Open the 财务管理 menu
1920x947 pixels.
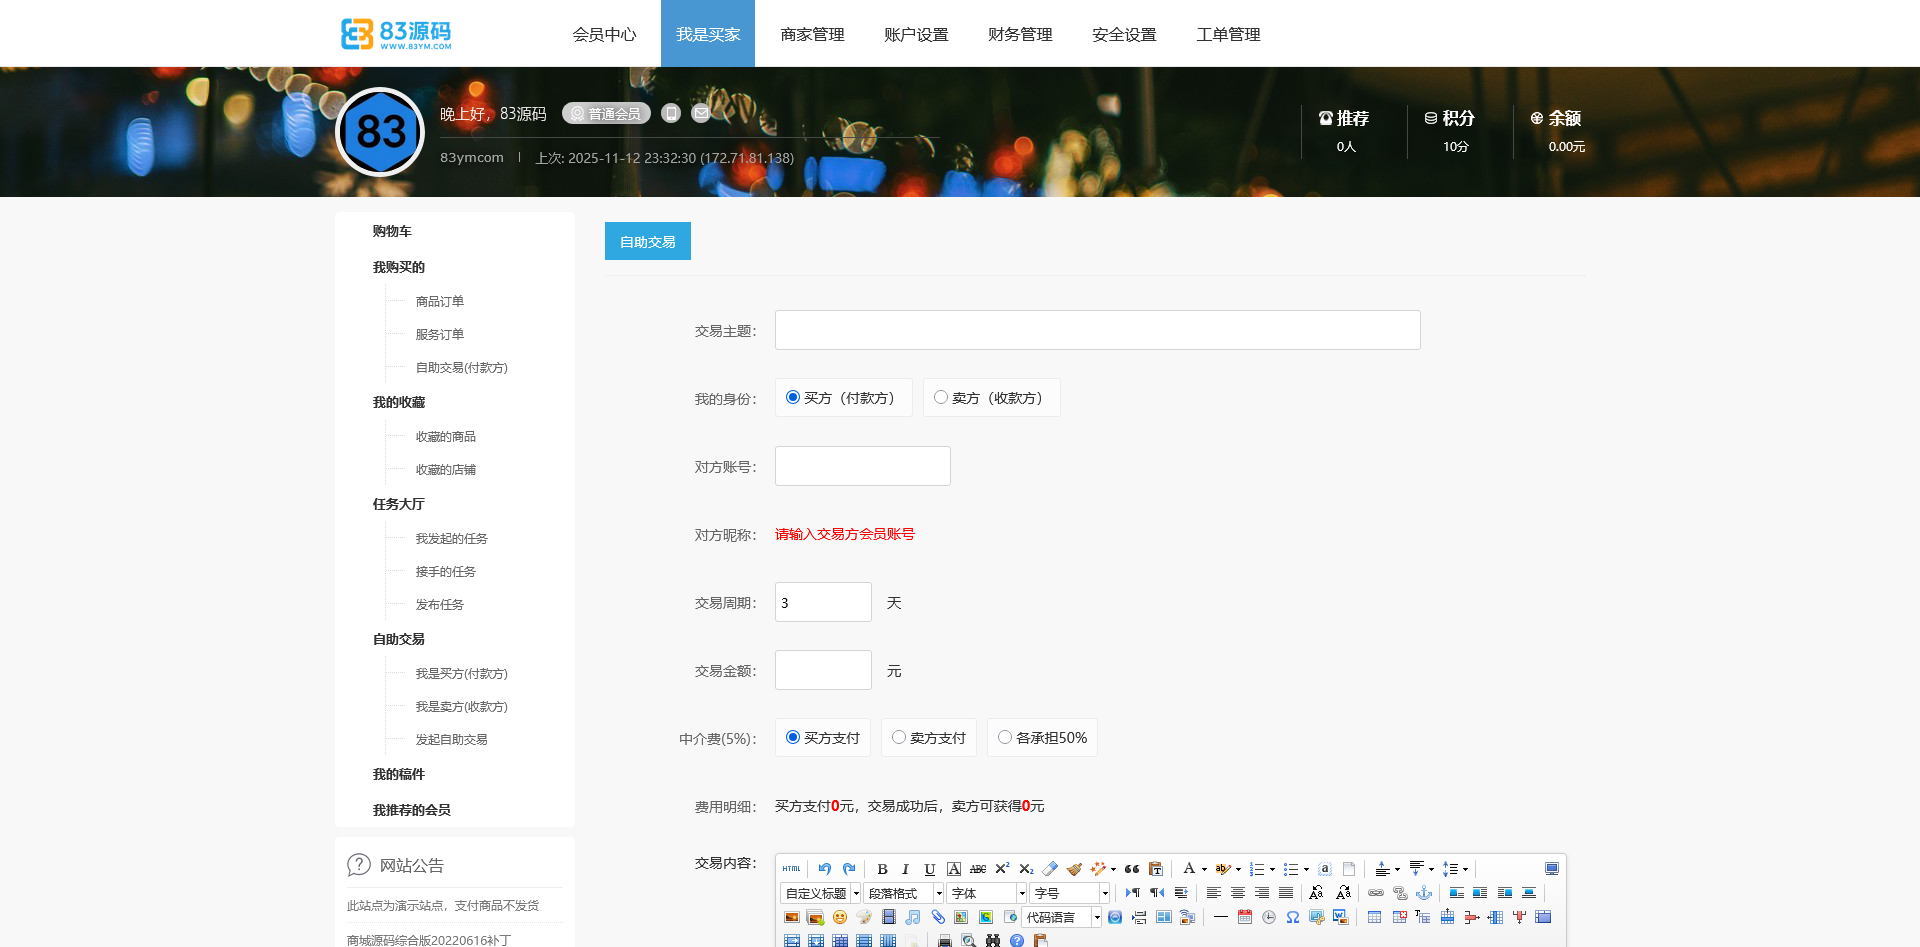point(1020,34)
